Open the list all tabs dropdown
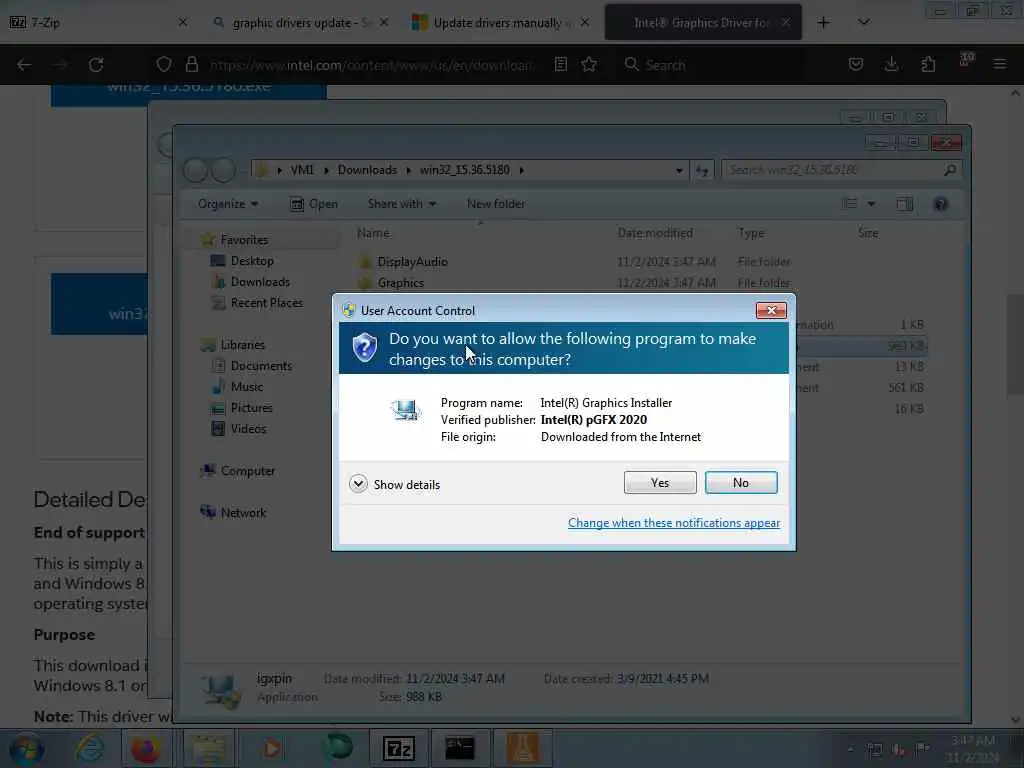Viewport: 1024px width, 768px height. 863,22
